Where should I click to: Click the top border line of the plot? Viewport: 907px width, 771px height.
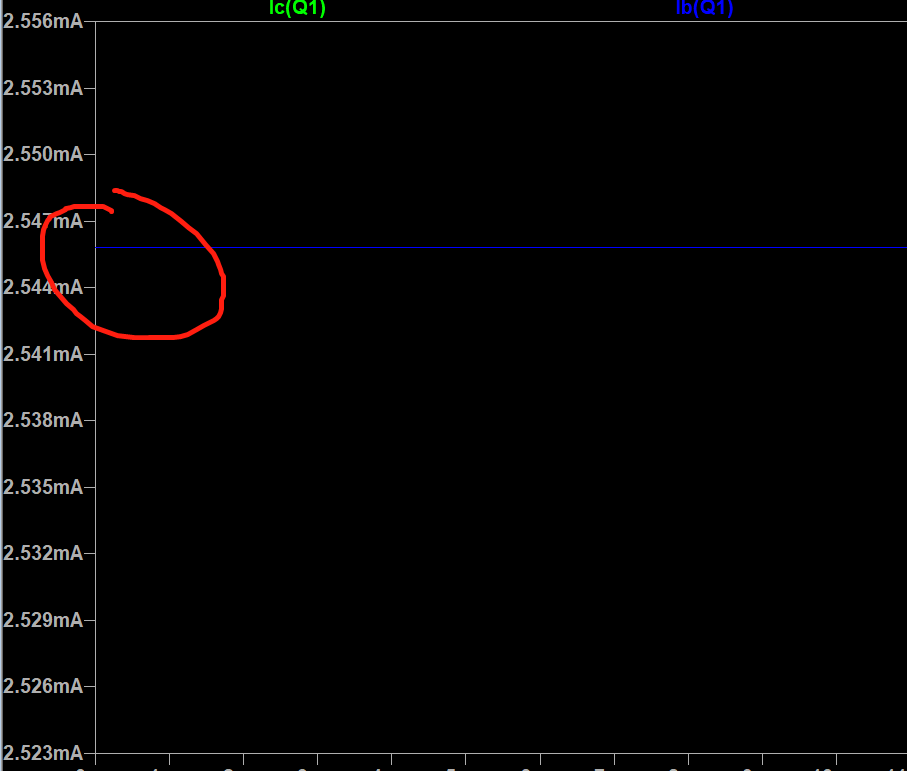point(500,20)
